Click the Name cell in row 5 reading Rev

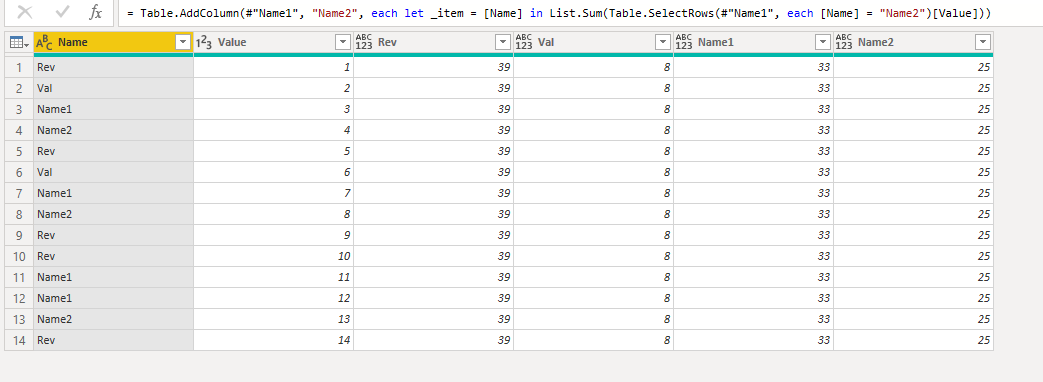point(114,151)
